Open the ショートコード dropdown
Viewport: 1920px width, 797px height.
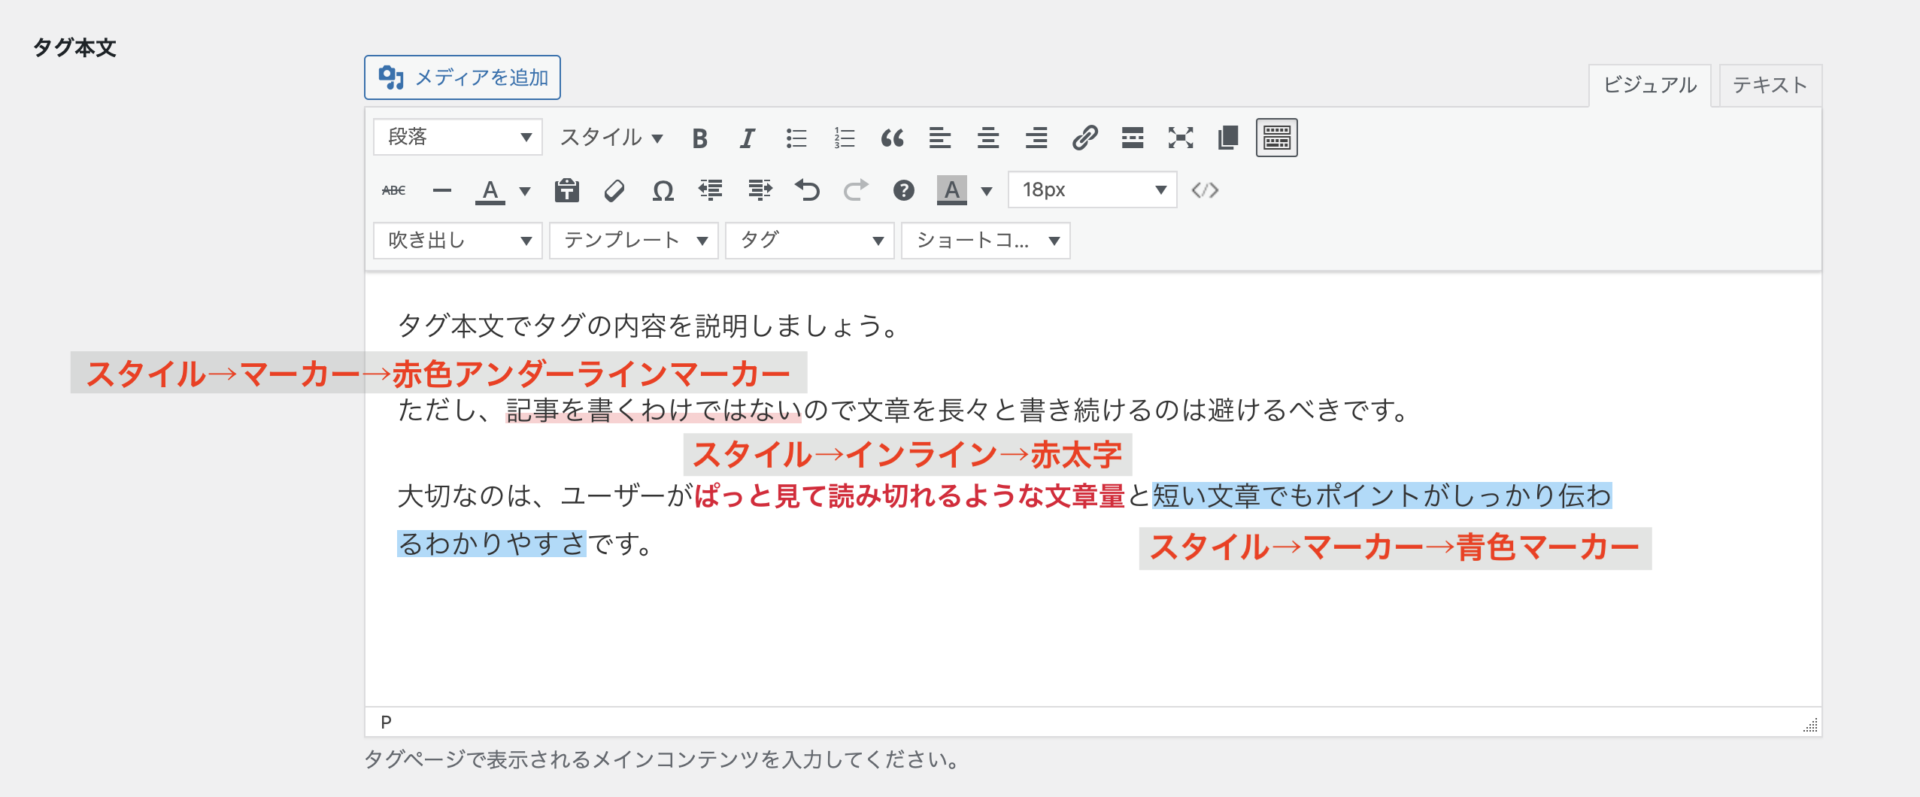(986, 240)
